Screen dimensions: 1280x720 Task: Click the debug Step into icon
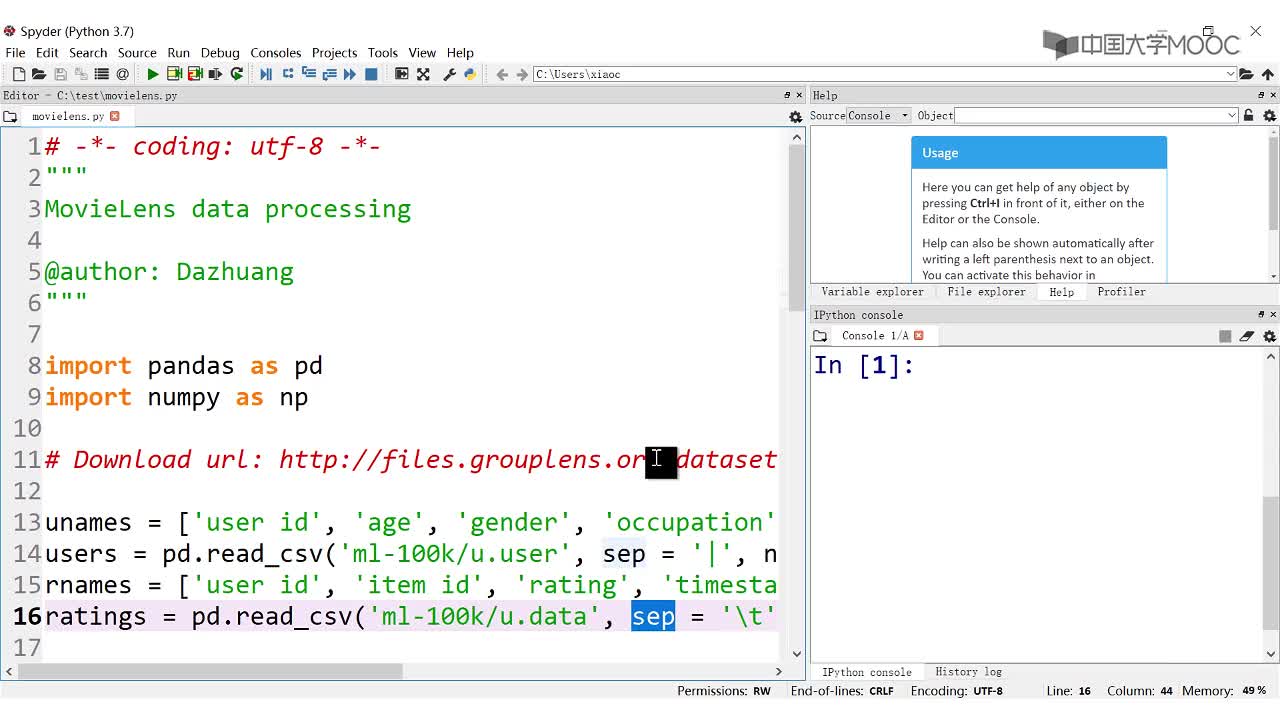[308, 74]
